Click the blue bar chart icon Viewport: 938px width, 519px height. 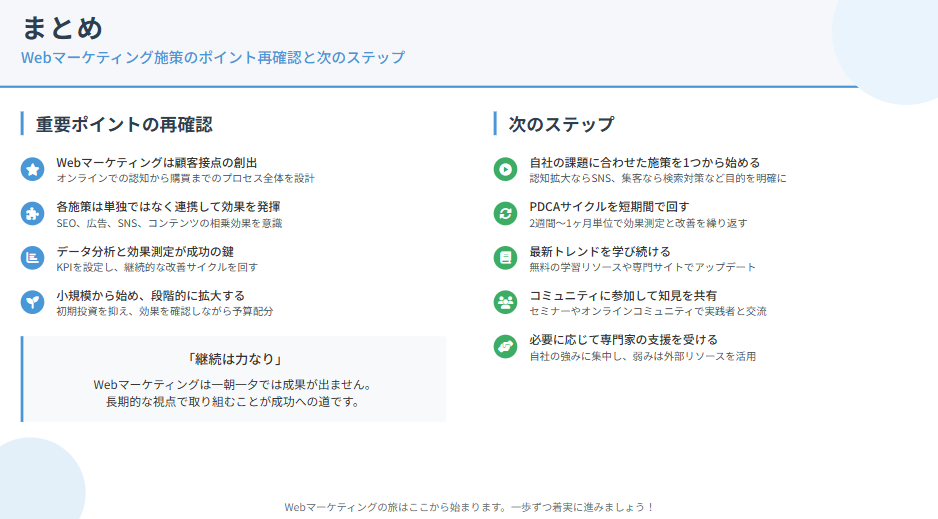coord(33,258)
